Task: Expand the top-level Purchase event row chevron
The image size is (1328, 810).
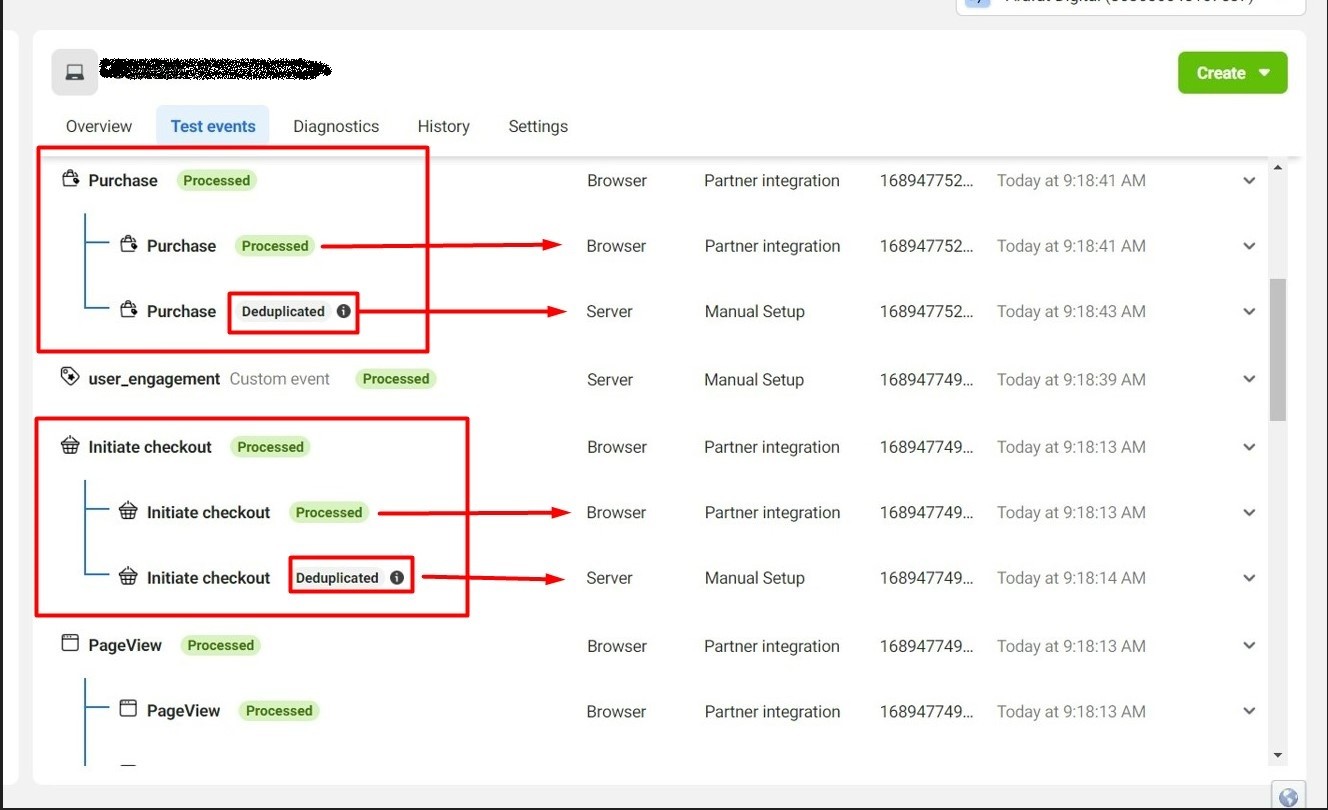Action: (x=1249, y=181)
